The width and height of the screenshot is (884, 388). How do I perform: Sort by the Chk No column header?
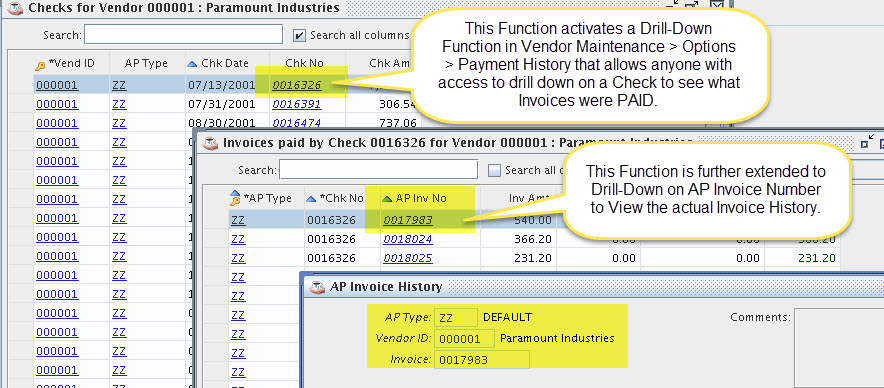pyautogui.click(x=304, y=64)
